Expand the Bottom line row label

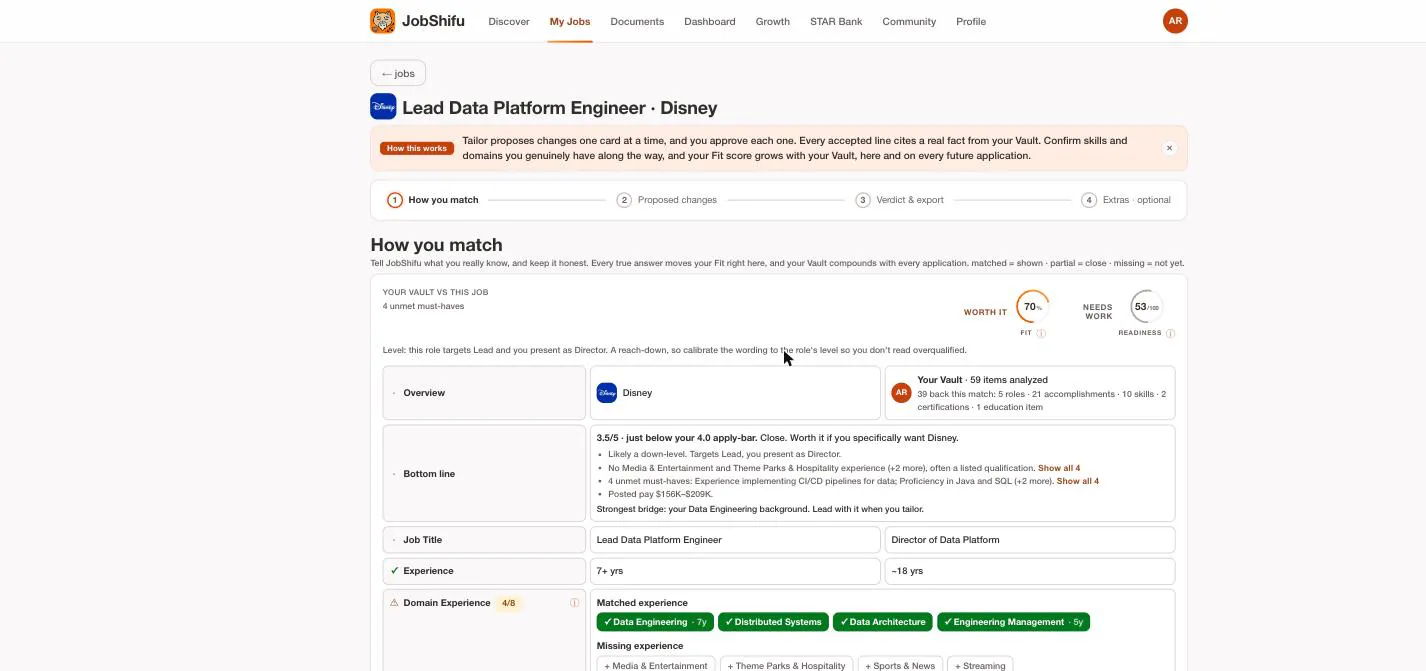[484, 474]
